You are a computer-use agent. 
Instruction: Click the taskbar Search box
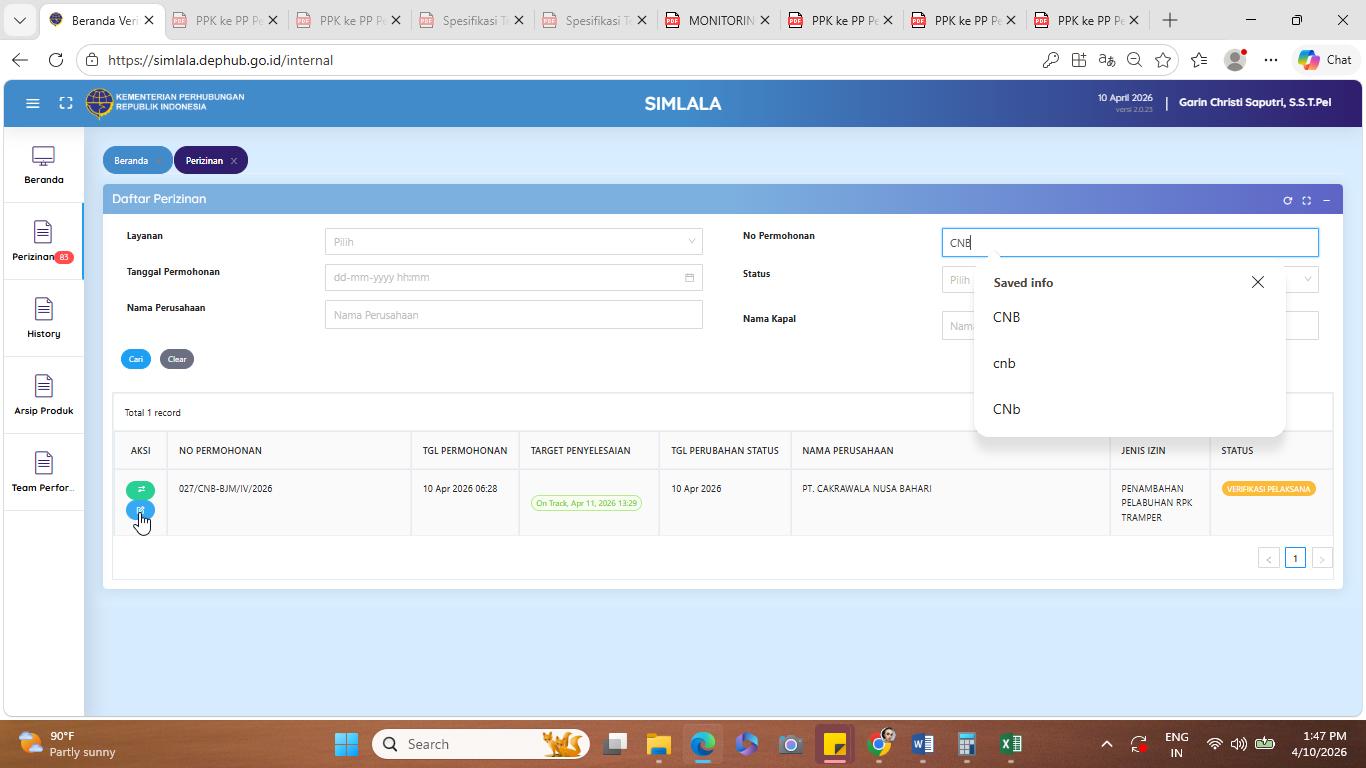(x=481, y=744)
